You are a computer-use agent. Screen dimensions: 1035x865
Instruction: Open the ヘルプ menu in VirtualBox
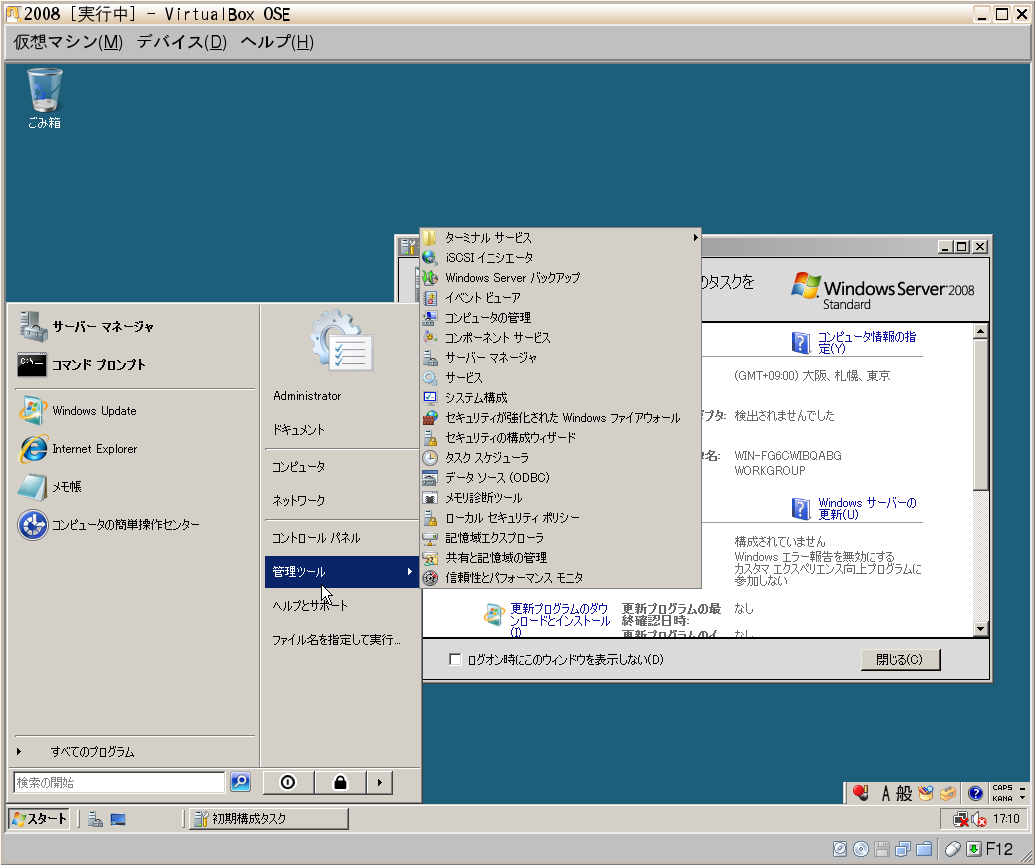coord(277,42)
